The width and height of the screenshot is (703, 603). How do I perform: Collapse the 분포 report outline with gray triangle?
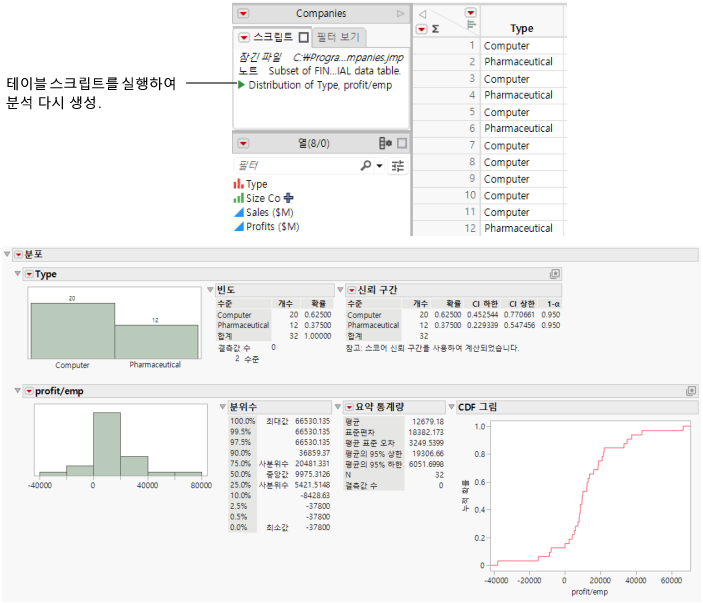[x=7, y=254]
